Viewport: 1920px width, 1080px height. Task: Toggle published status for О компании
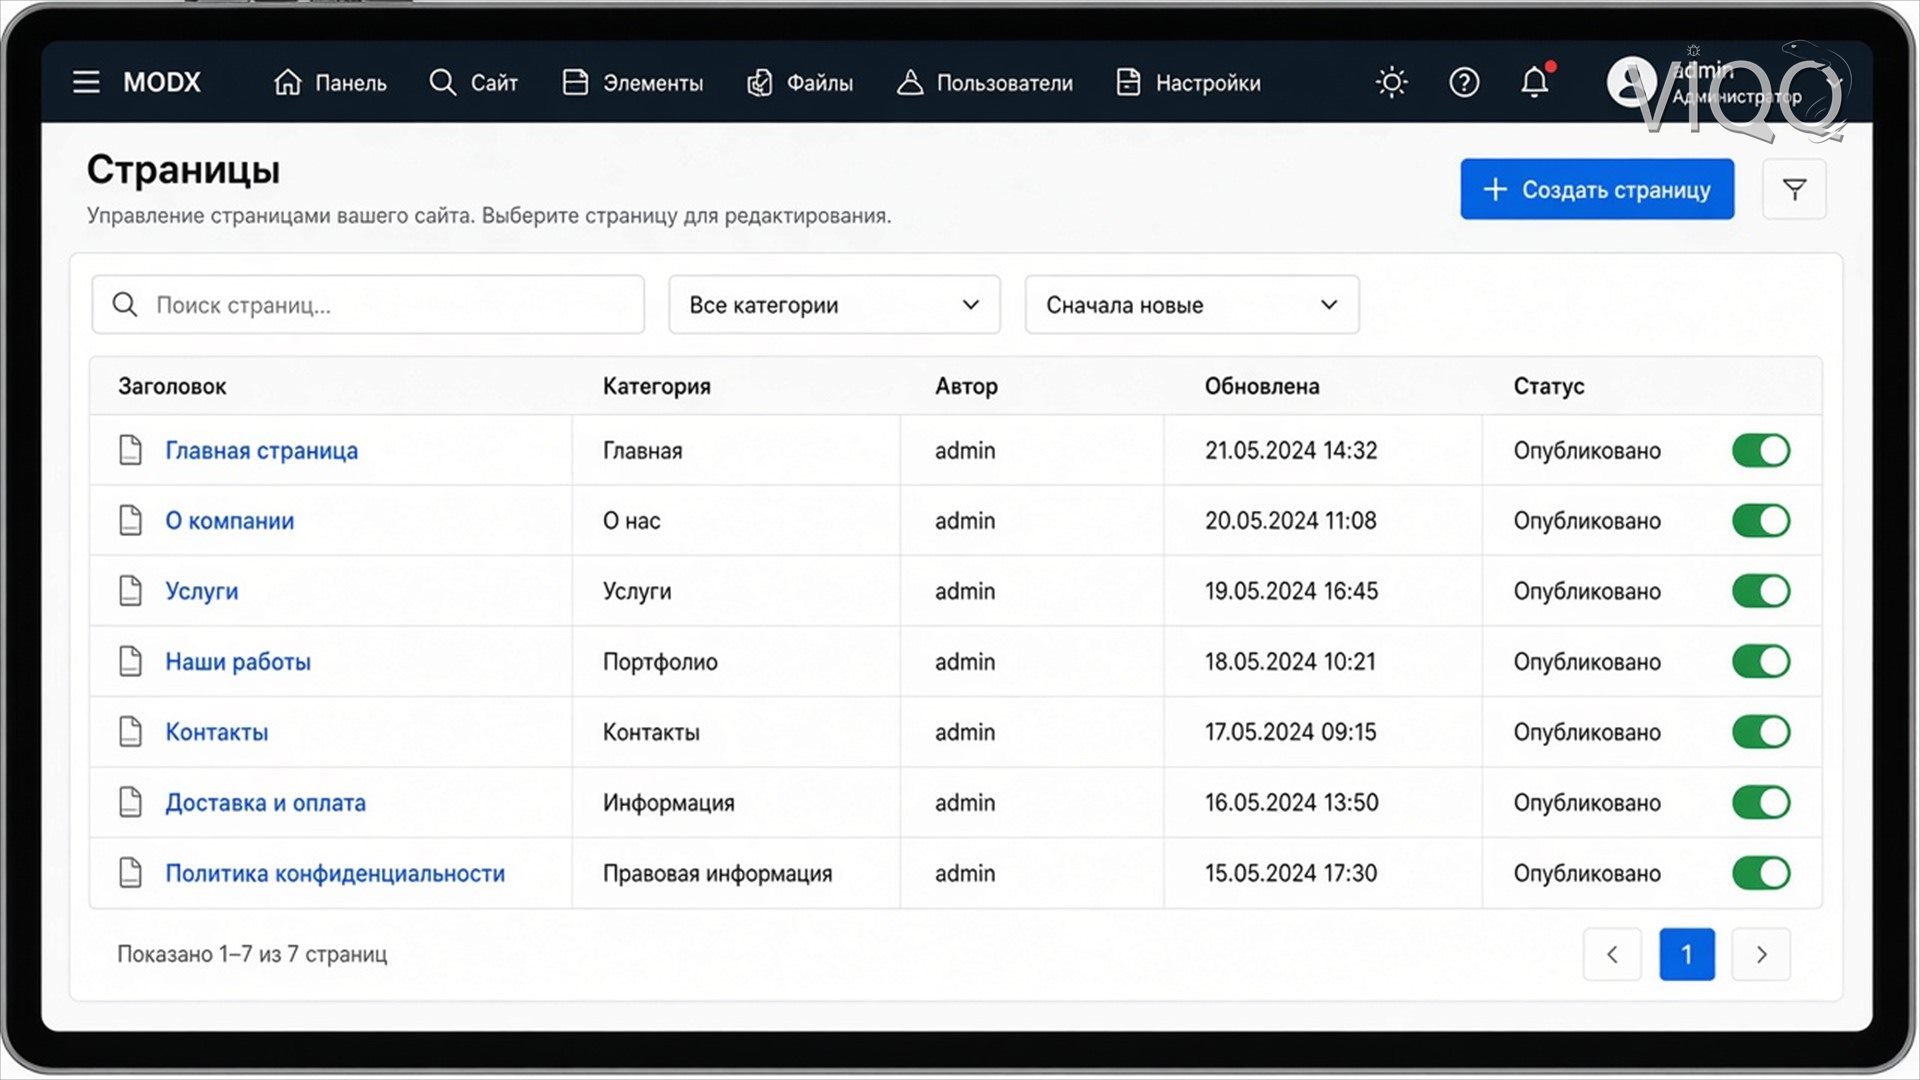pyautogui.click(x=1761, y=520)
